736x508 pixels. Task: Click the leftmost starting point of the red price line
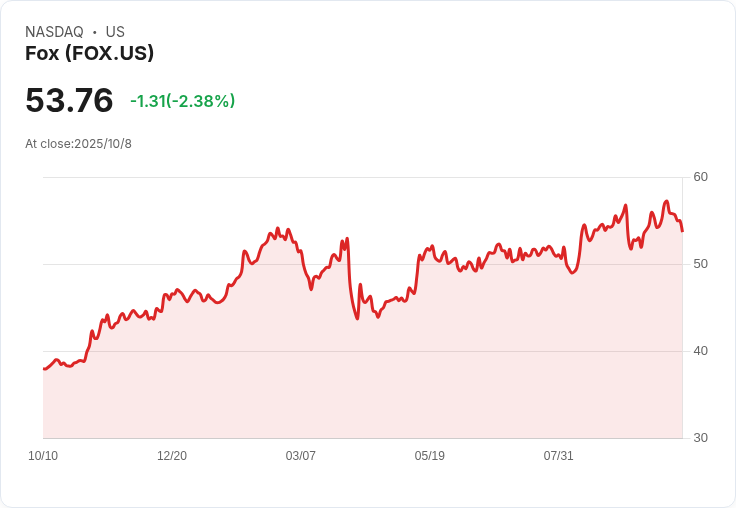point(44,369)
